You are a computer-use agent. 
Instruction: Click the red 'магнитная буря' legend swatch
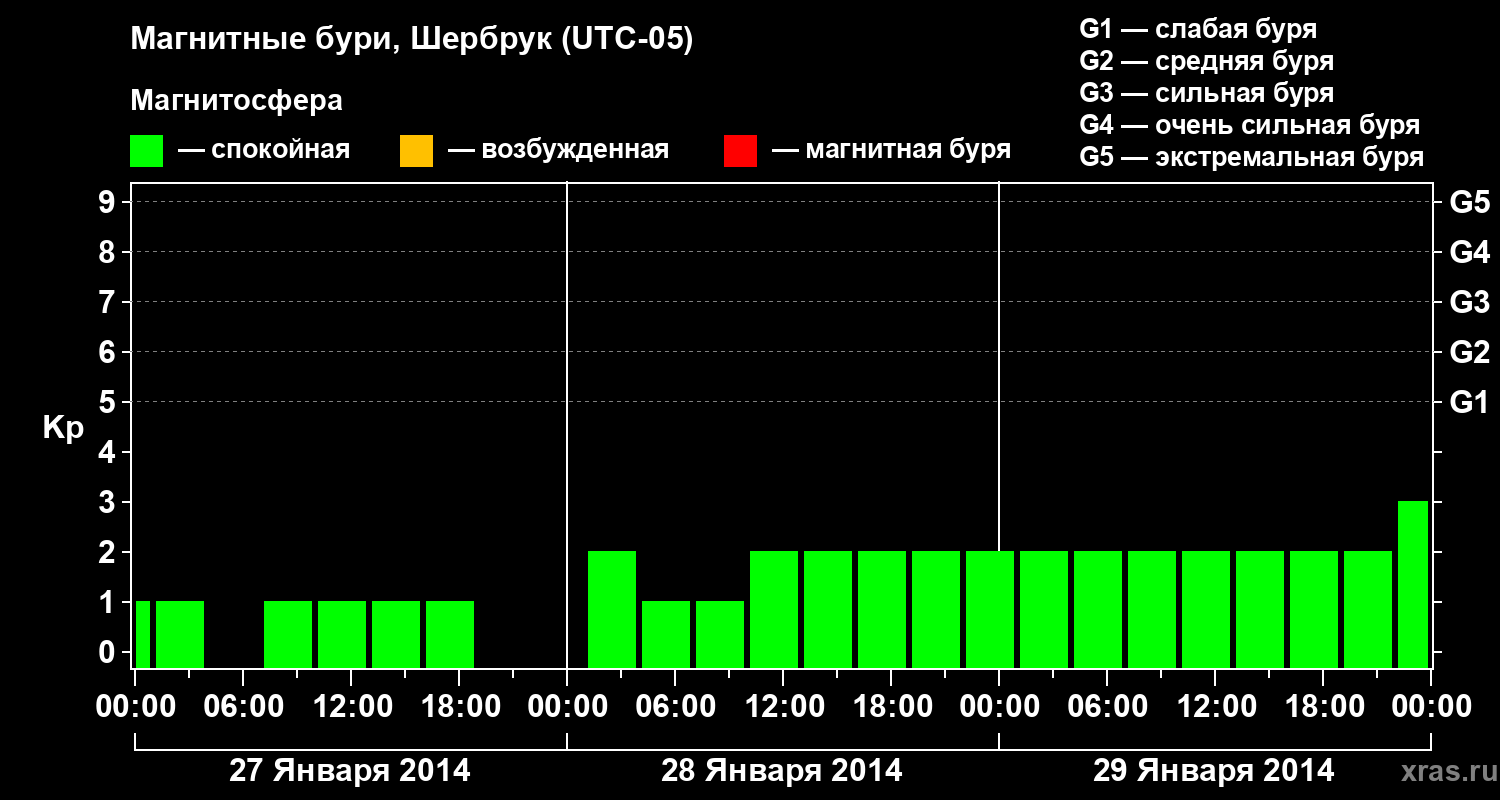click(740, 151)
